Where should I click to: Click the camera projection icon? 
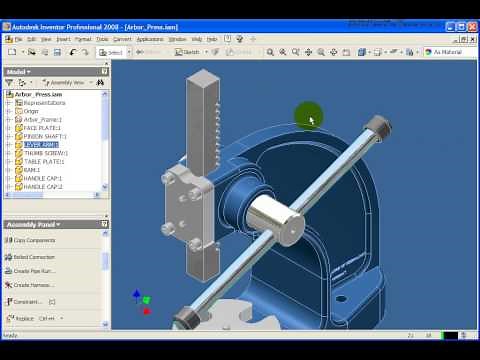pos(378,52)
